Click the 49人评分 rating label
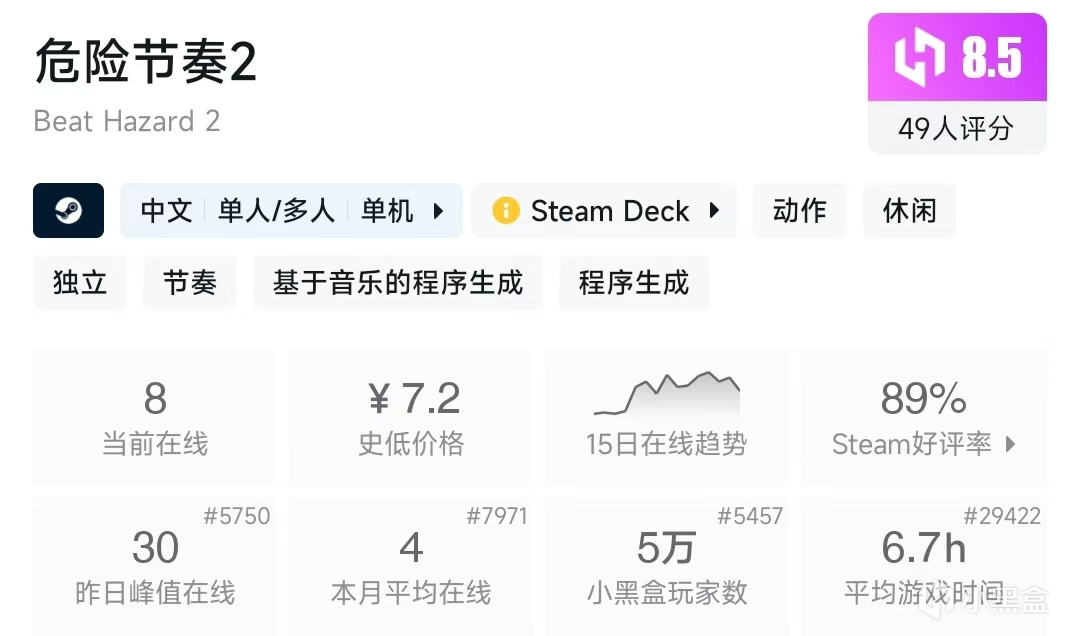 point(956,129)
